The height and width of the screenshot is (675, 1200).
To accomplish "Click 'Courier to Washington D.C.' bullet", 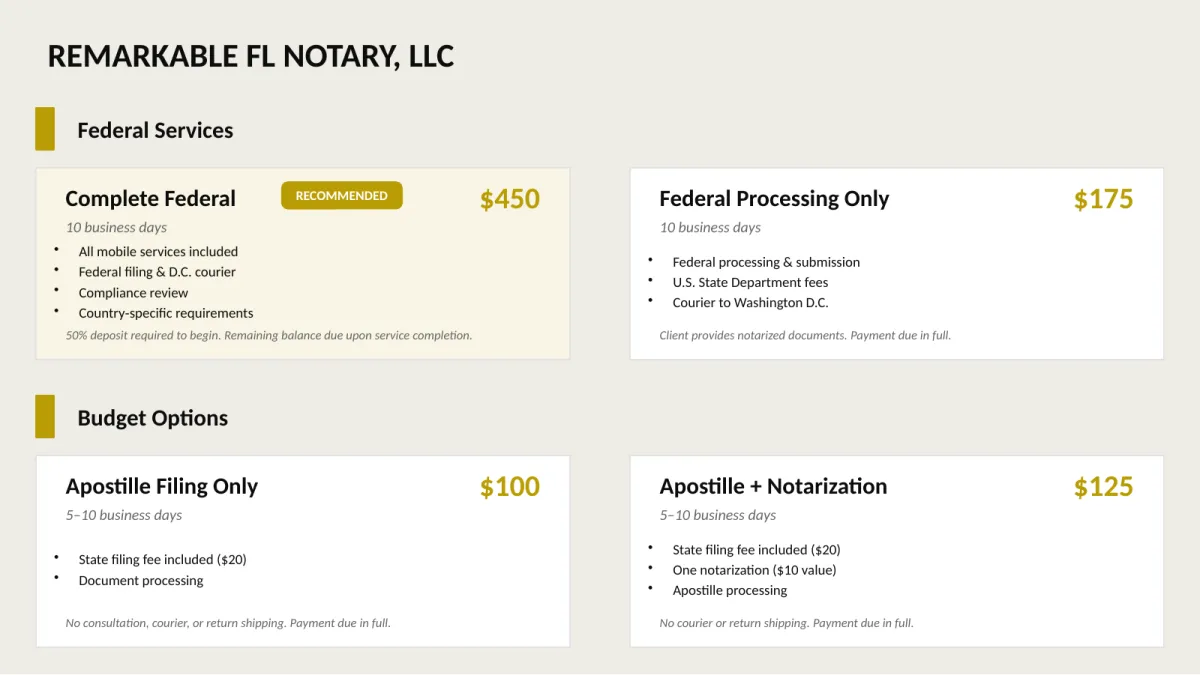I will pyautogui.click(x=750, y=303).
